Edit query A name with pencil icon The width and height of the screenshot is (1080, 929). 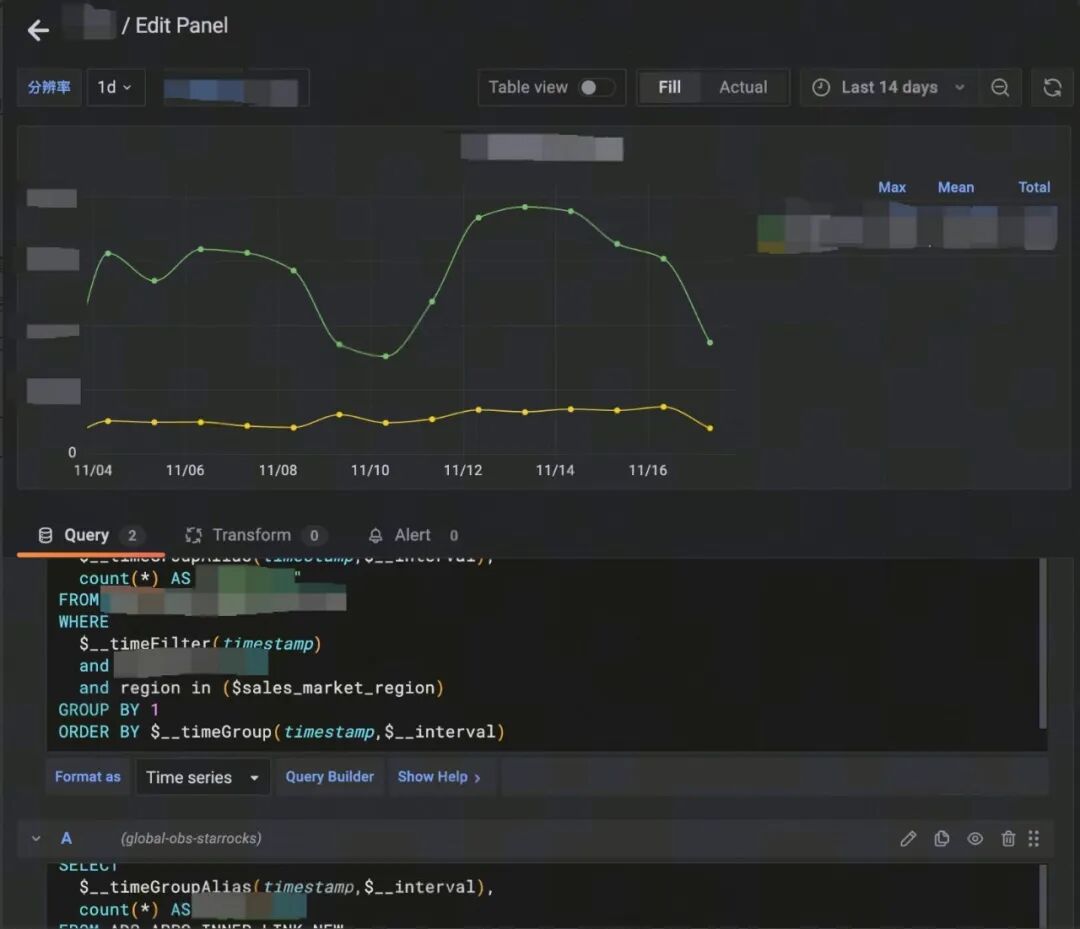click(x=908, y=838)
